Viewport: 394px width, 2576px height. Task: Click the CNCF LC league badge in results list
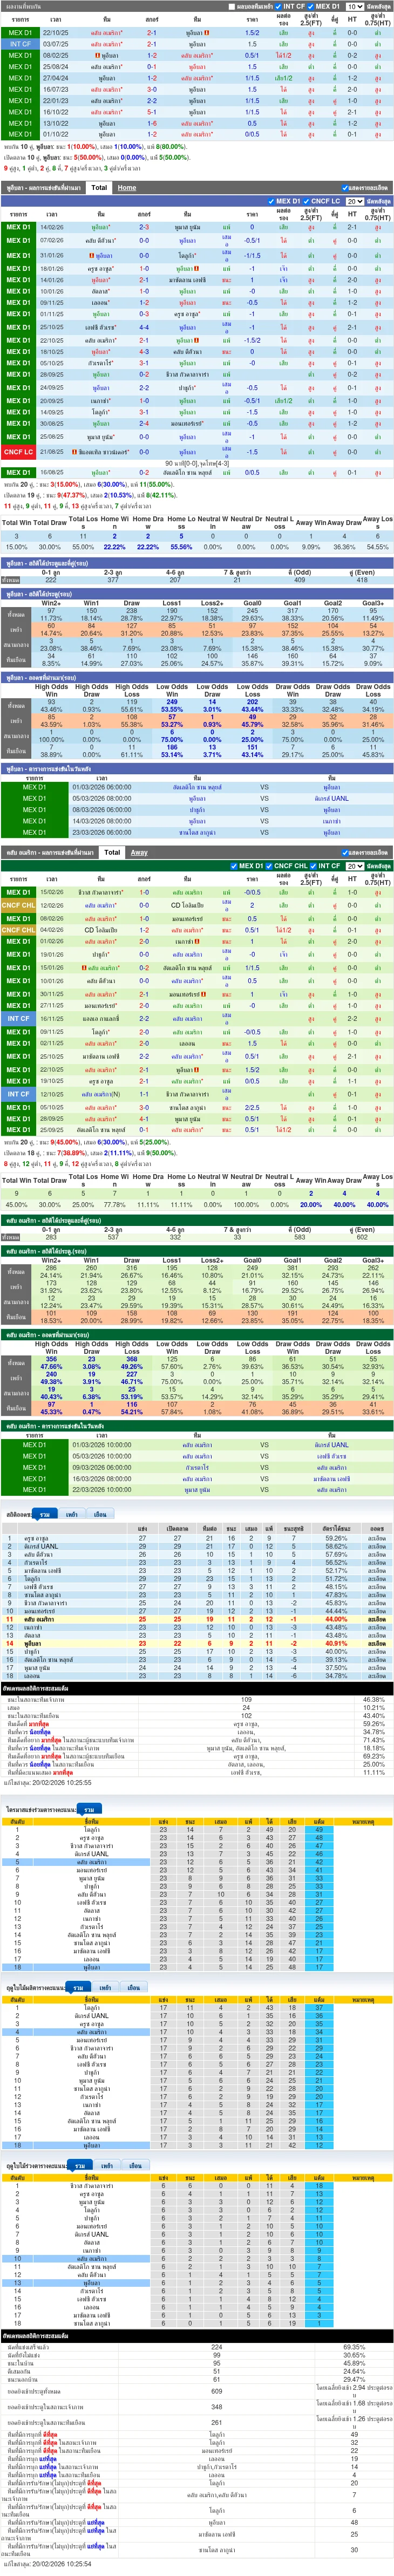[18, 452]
